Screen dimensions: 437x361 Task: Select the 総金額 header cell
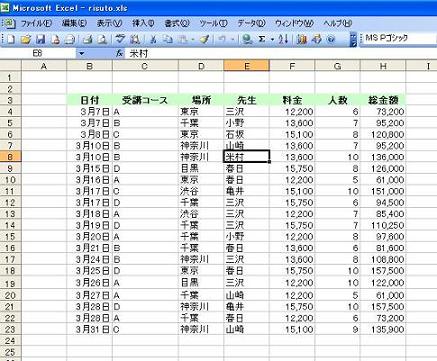(x=383, y=100)
